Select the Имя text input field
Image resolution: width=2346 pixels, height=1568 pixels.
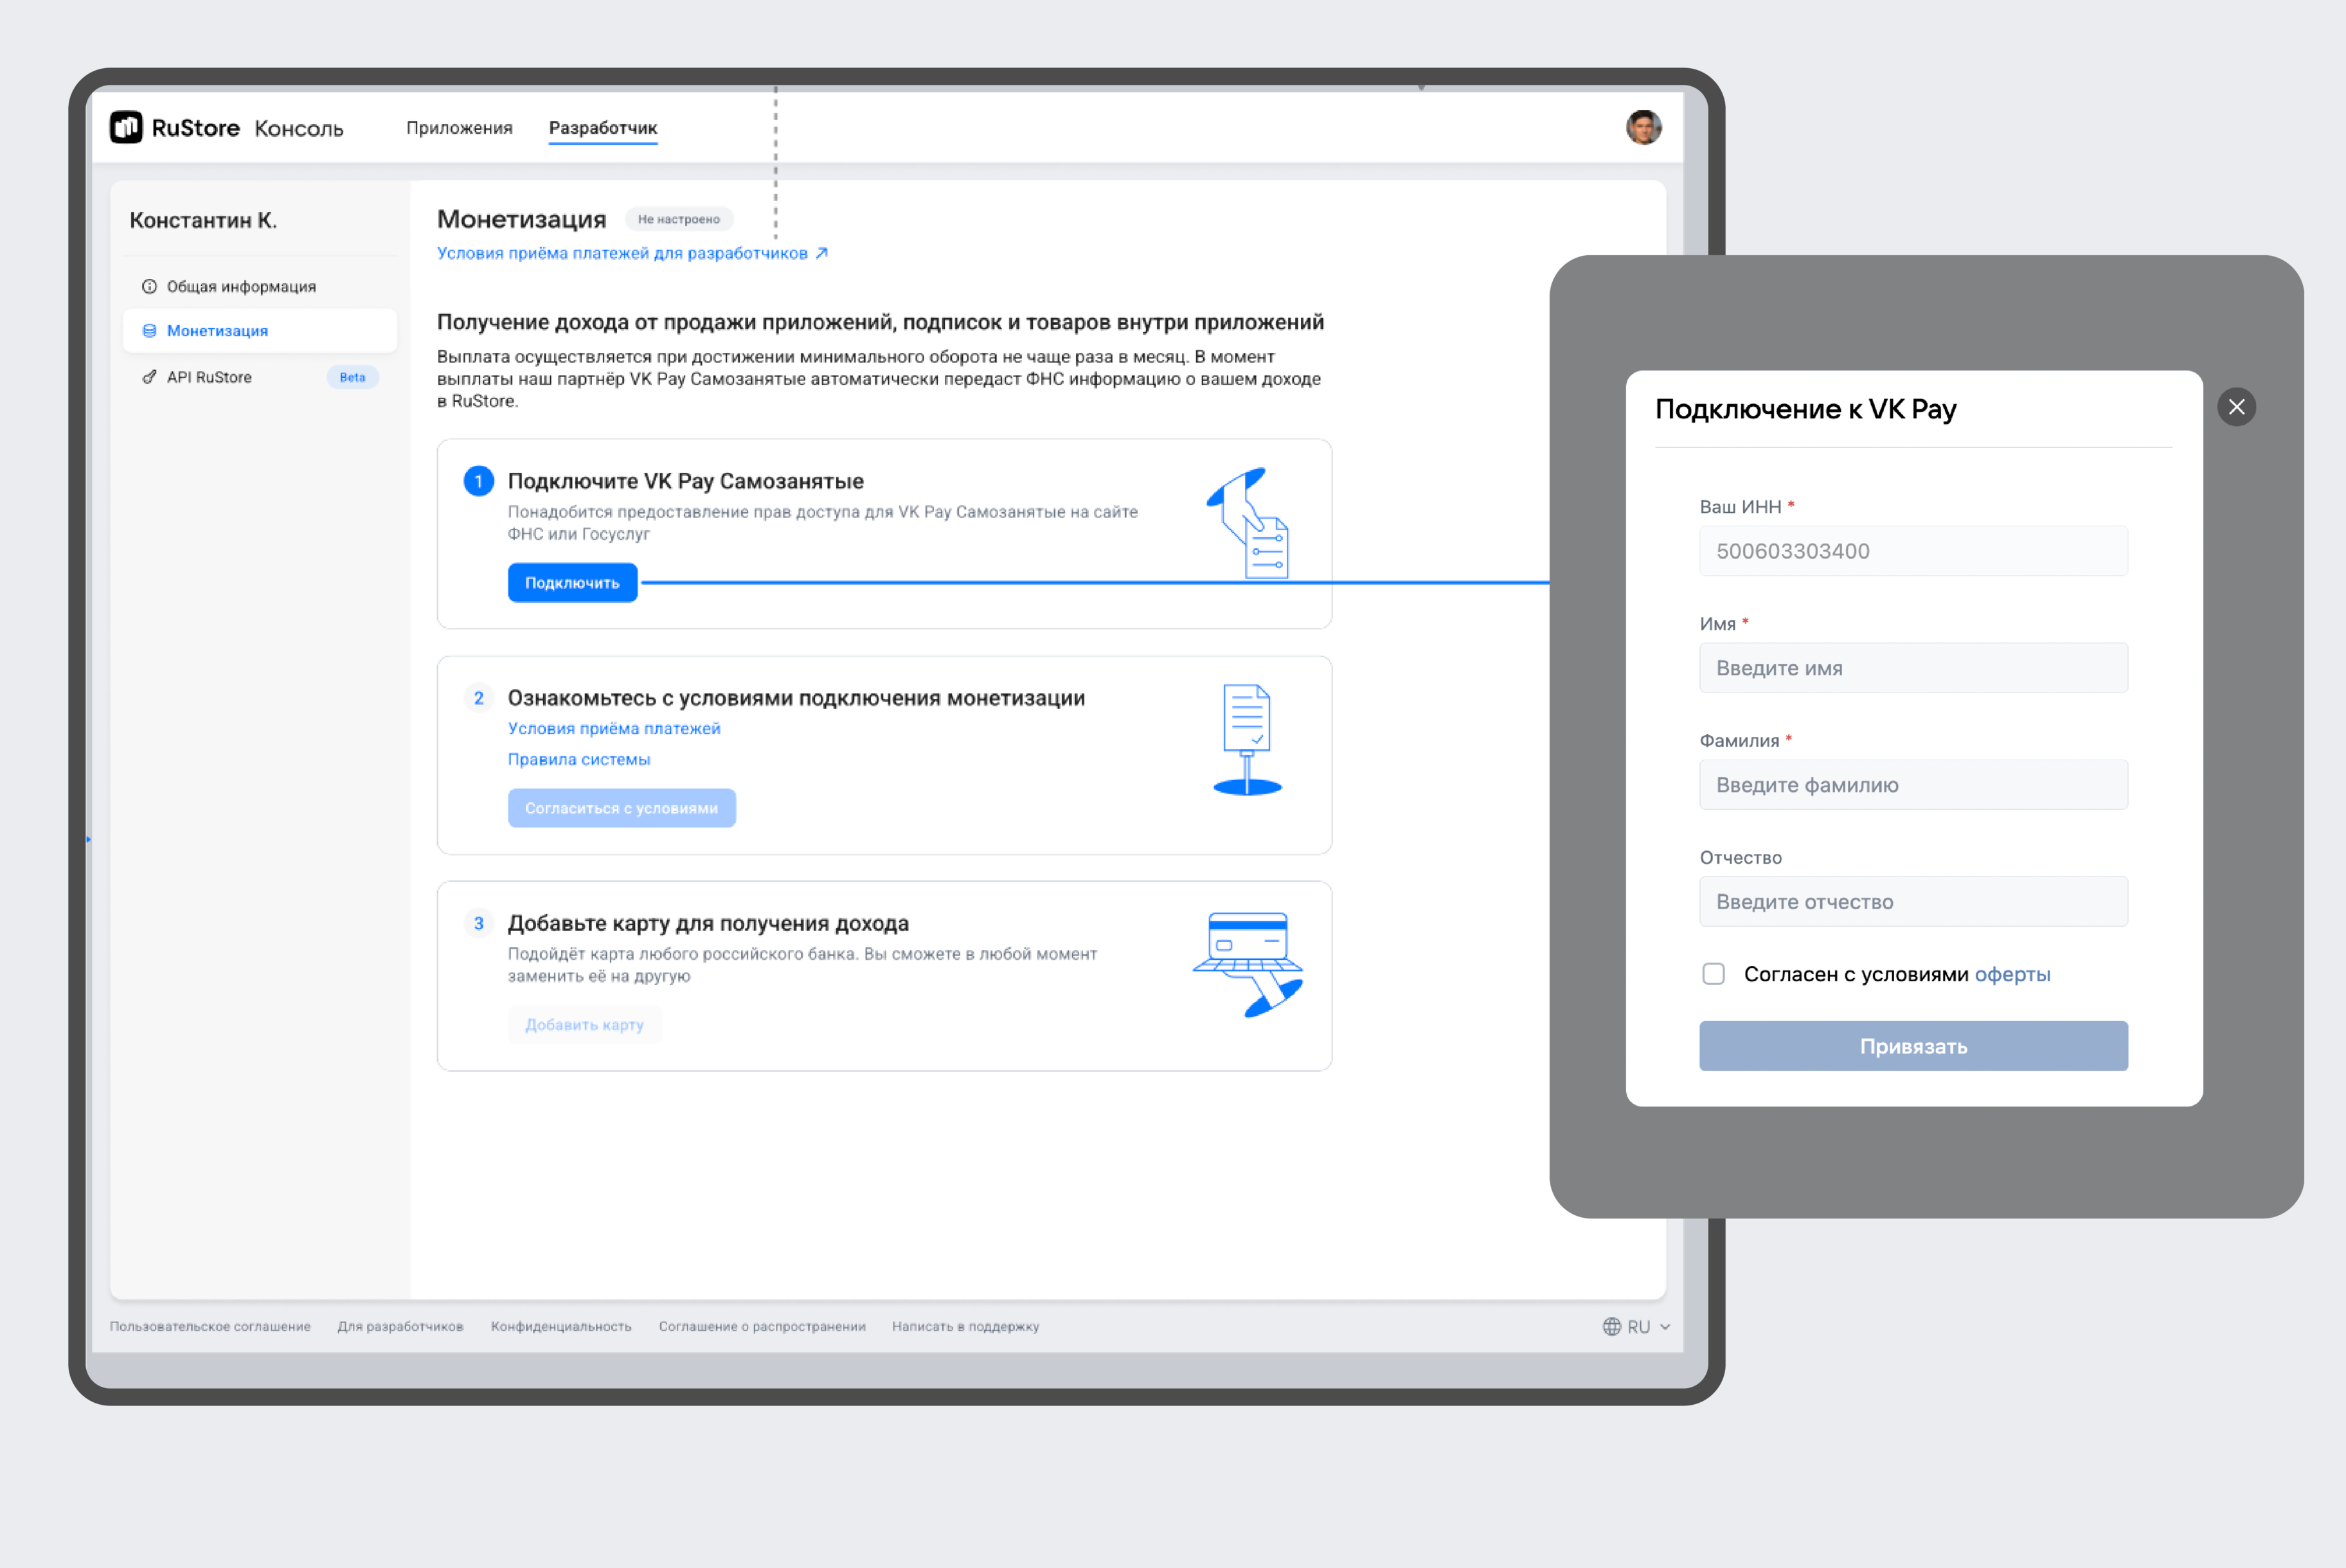coord(1910,667)
